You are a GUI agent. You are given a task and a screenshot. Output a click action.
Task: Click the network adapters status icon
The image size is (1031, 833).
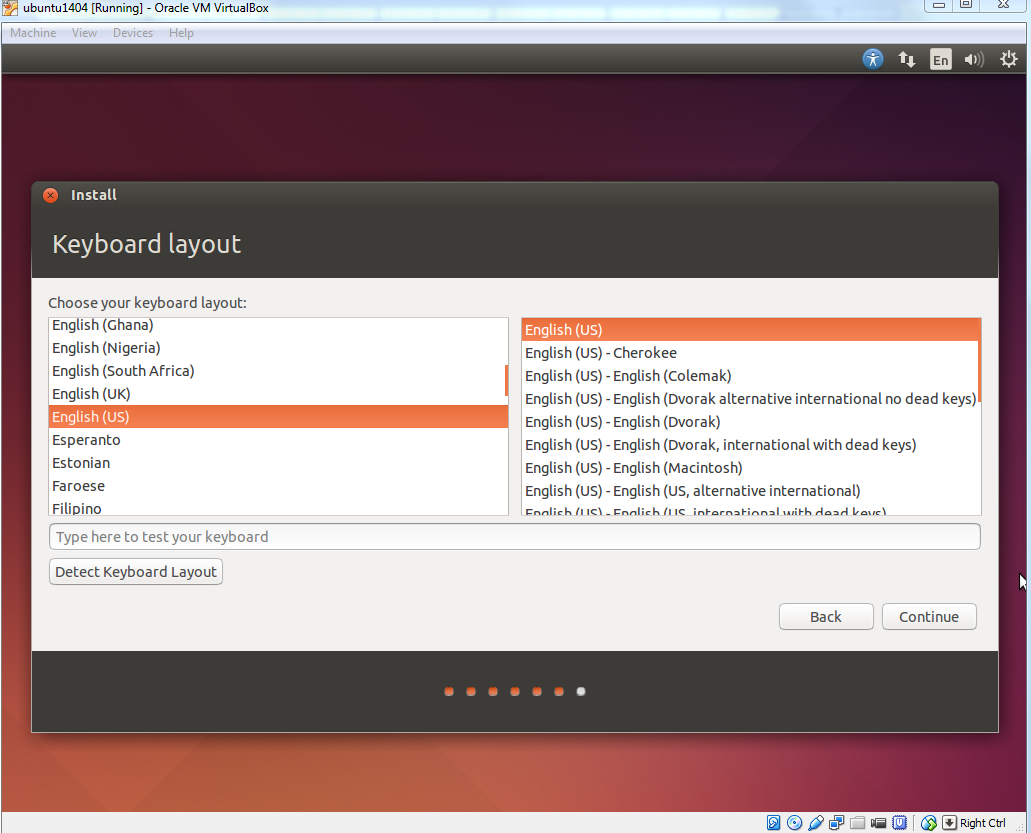click(x=836, y=822)
